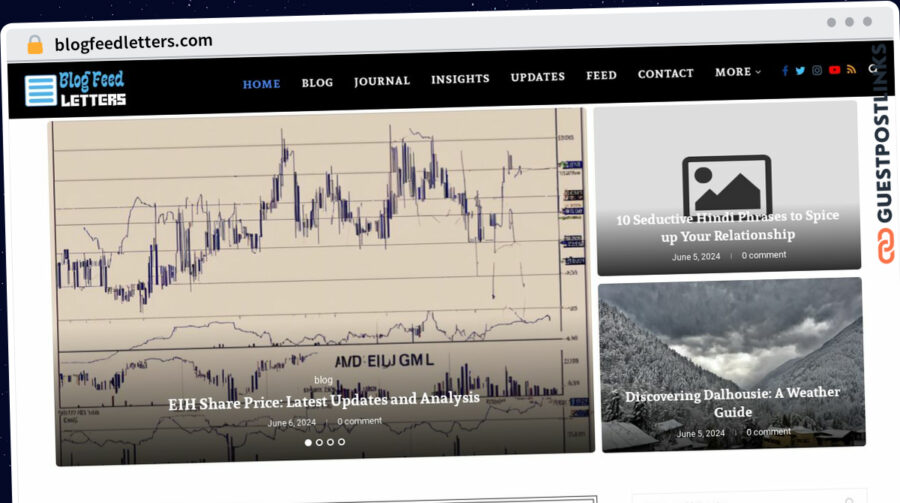The image size is (900, 503).
Task: Click the 'blog' category label on slider
Action: click(323, 380)
